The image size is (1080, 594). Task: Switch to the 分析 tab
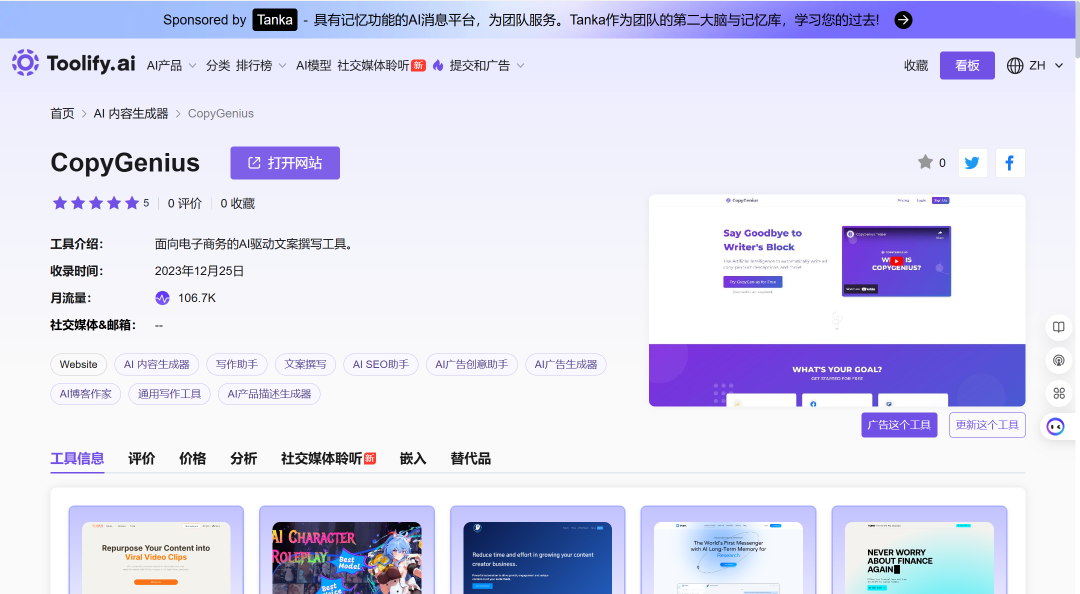[244, 459]
